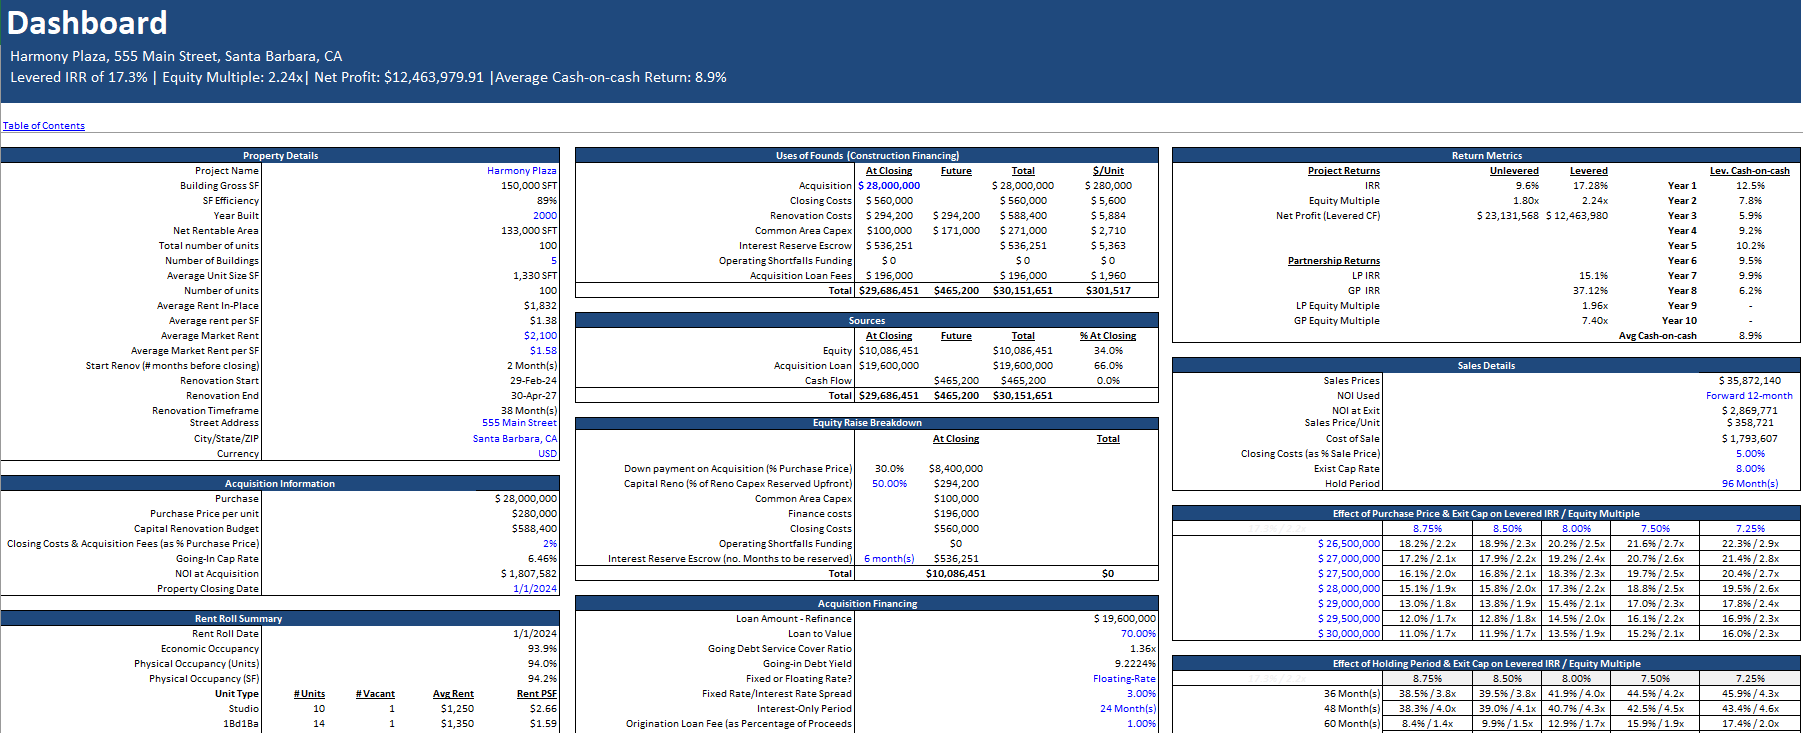
Task: Click the $26,500,000 purchase price row
Action: 1349,544
